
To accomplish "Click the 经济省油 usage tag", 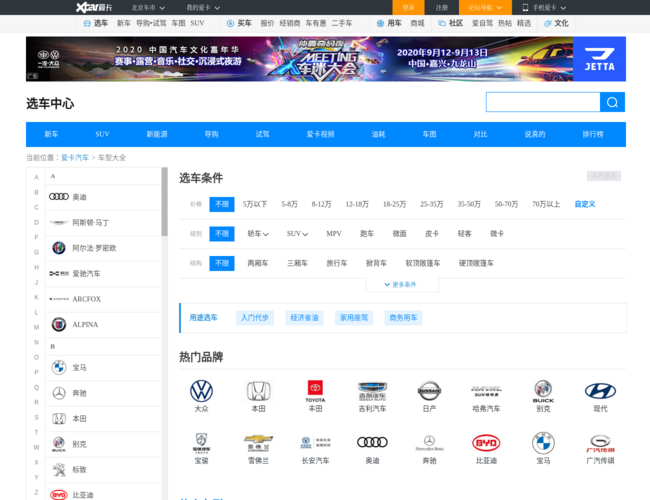I will coord(304,318).
